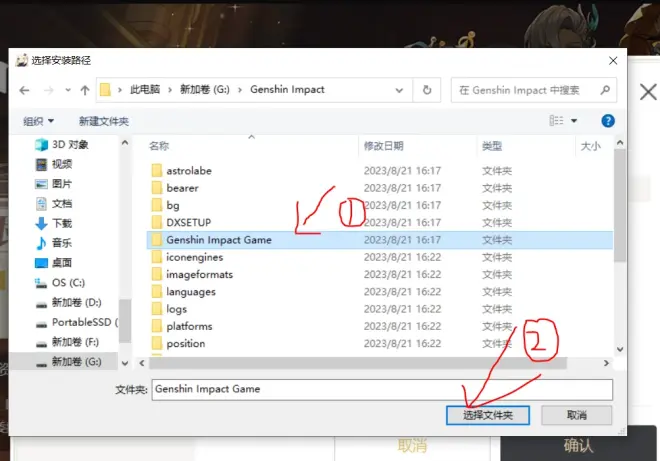The width and height of the screenshot is (660, 461).
Task: Open the 组织 menu
Action: 38,121
